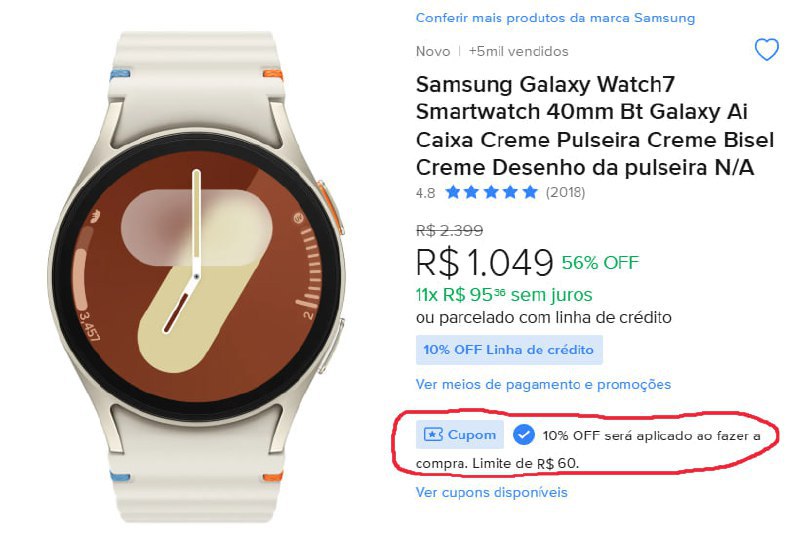The height and width of the screenshot is (538, 800).
Task: Click the R$ 1.049 current price
Action: 484,262
